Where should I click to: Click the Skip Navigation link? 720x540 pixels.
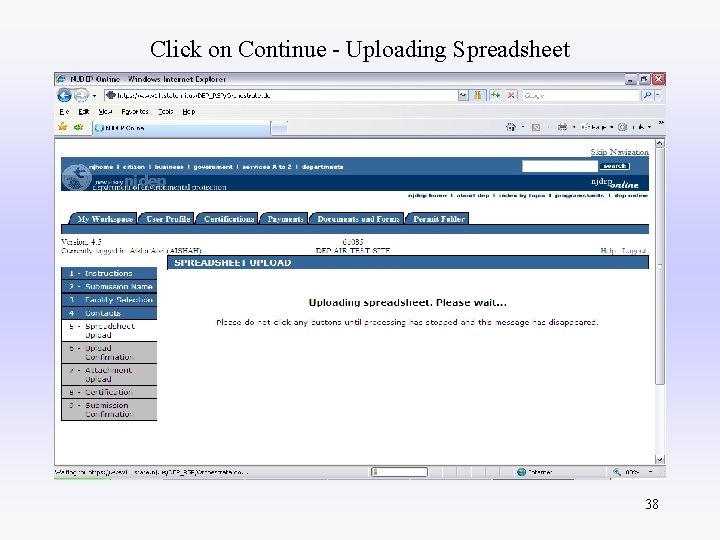coord(619,152)
